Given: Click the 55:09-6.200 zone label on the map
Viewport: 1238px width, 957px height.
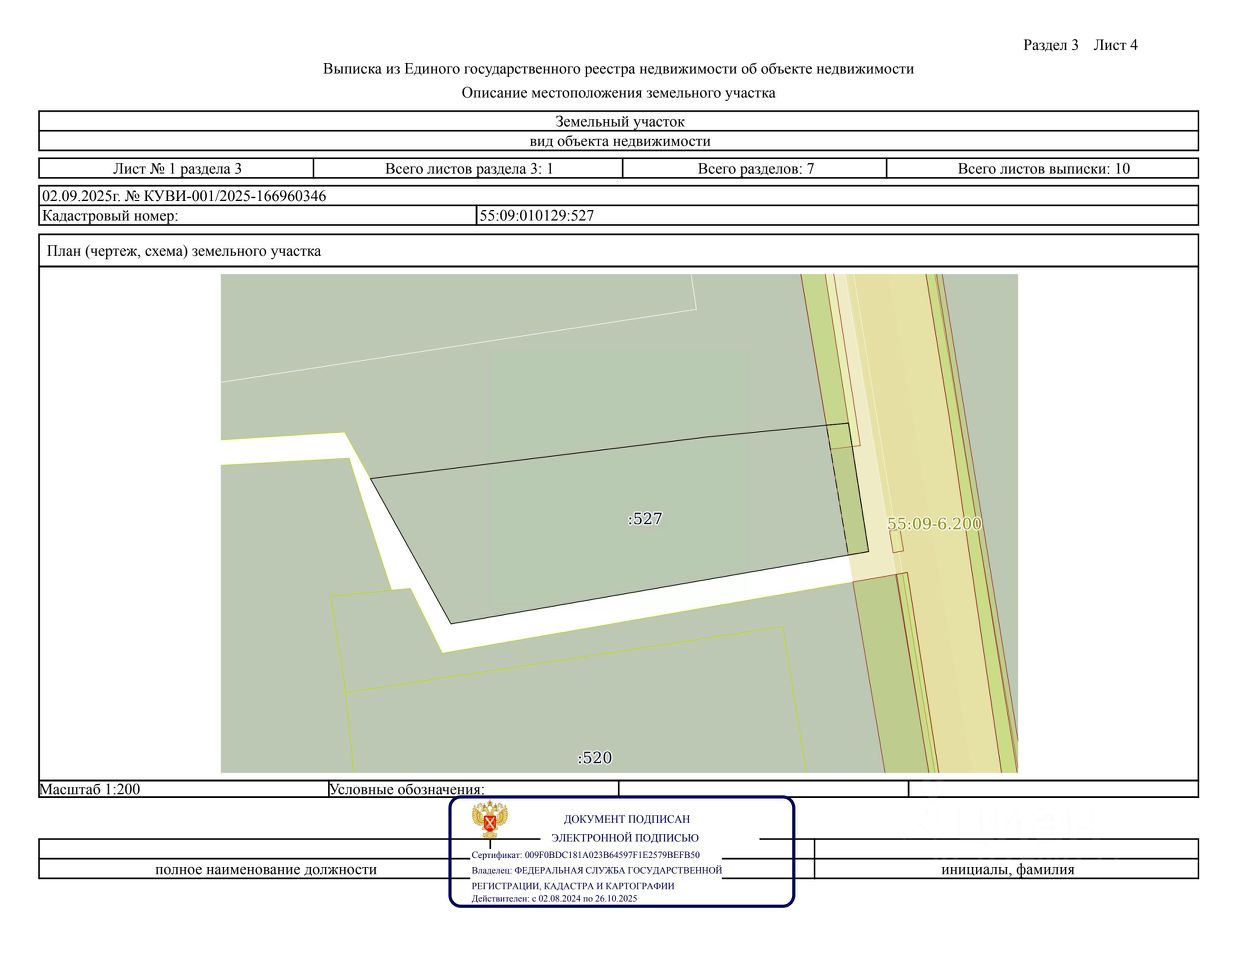Looking at the screenshot, I should 934,524.
